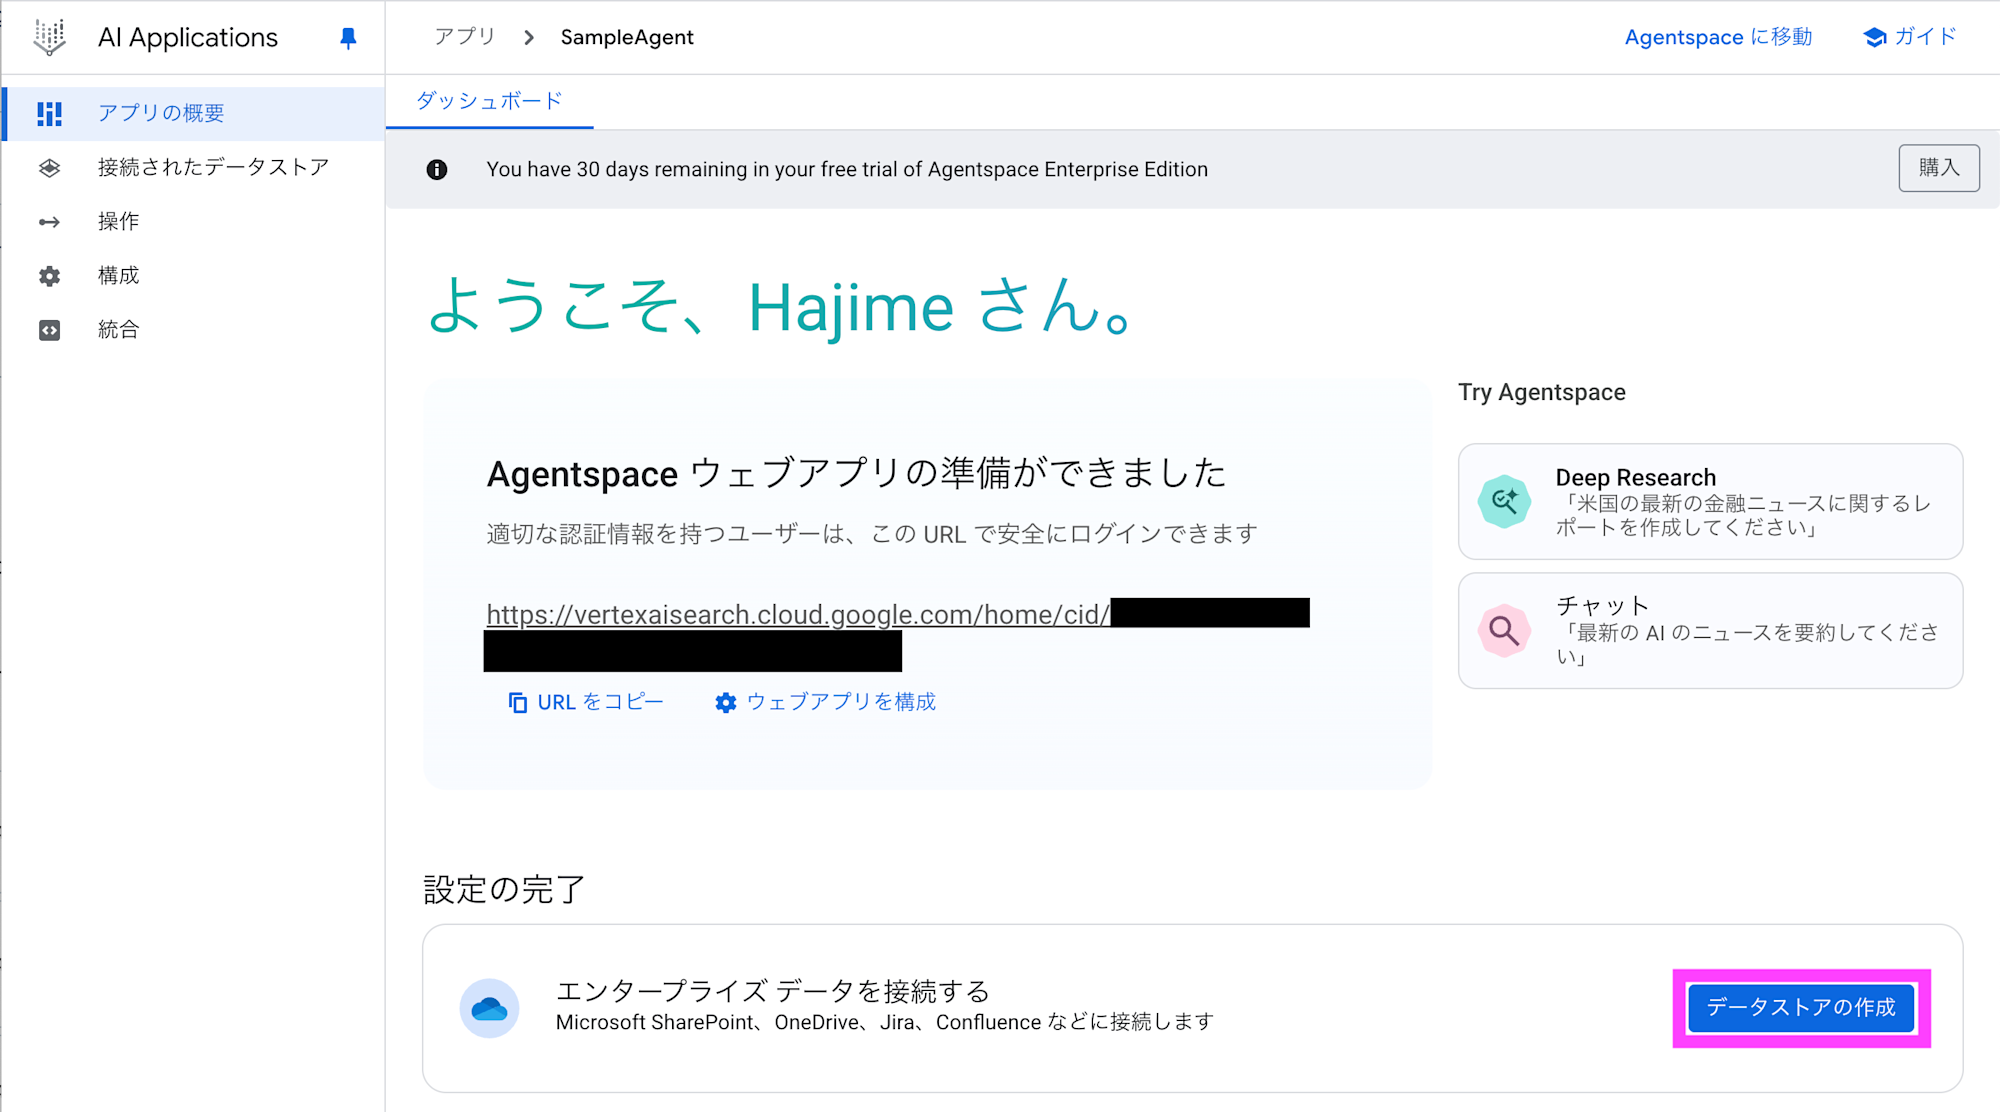Open 接続されたデータストア in the sidebar
This screenshot has height=1112, width=2000.
(194, 167)
